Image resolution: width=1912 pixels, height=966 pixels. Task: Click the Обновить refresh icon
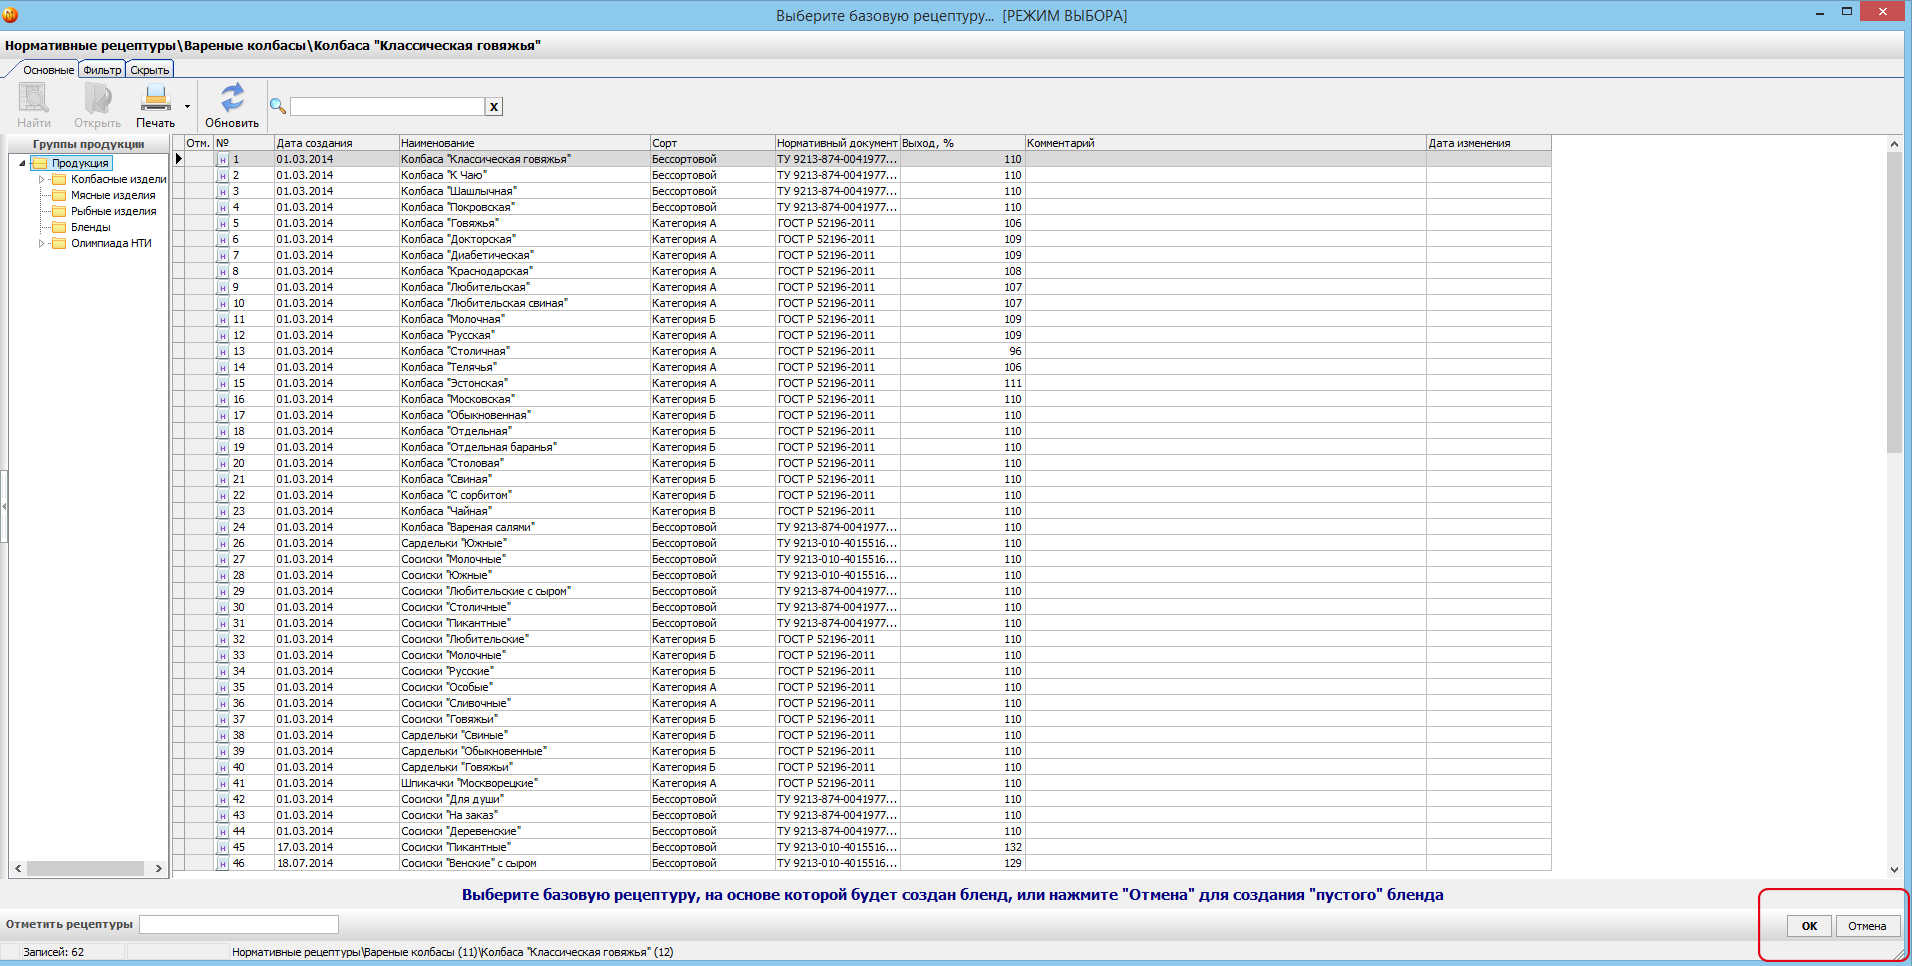232,98
